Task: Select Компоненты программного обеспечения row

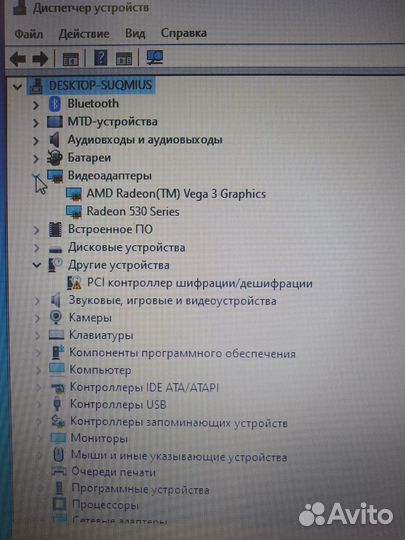Action: point(183,353)
